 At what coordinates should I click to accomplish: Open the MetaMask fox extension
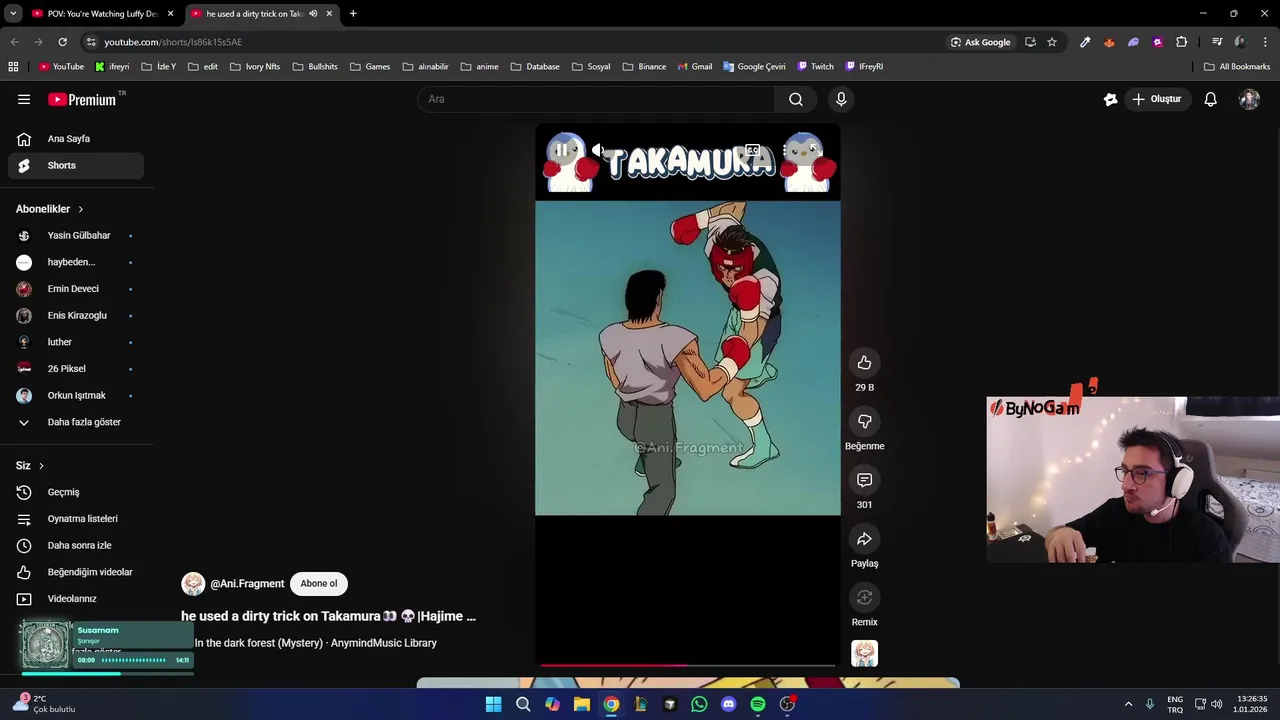point(1109,42)
